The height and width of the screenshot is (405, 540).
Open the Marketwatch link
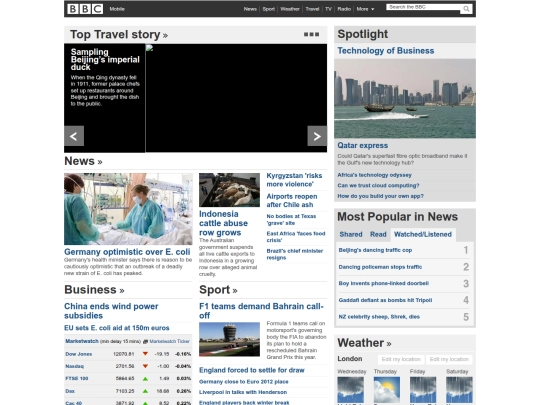tap(82, 341)
